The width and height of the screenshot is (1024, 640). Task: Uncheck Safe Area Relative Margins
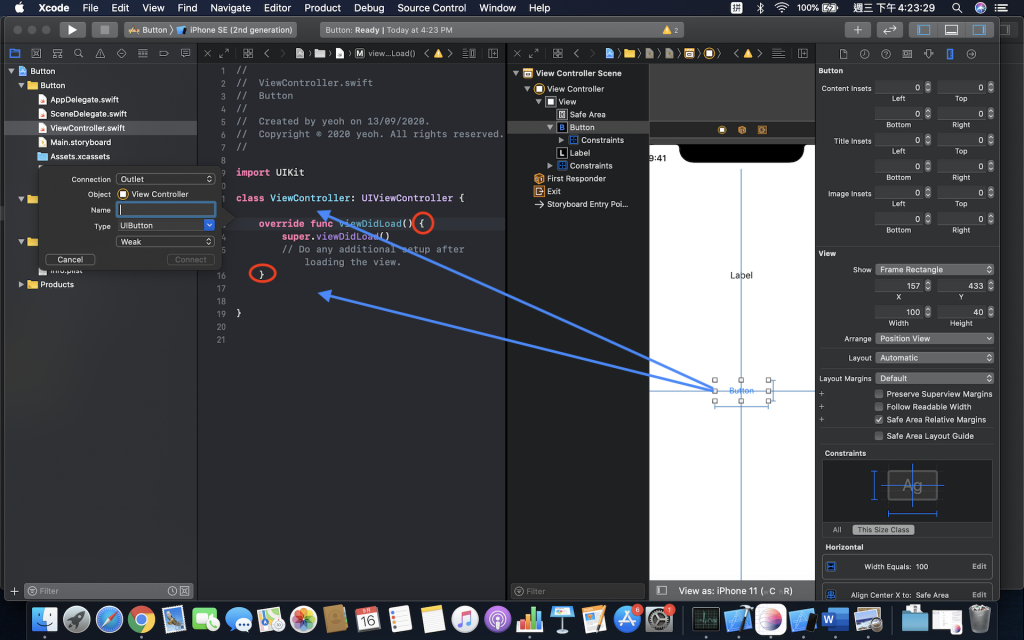click(x=879, y=420)
